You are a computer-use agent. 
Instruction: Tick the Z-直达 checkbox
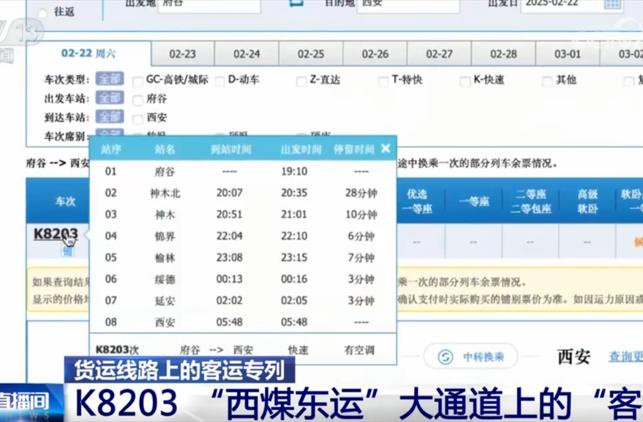(x=299, y=80)
